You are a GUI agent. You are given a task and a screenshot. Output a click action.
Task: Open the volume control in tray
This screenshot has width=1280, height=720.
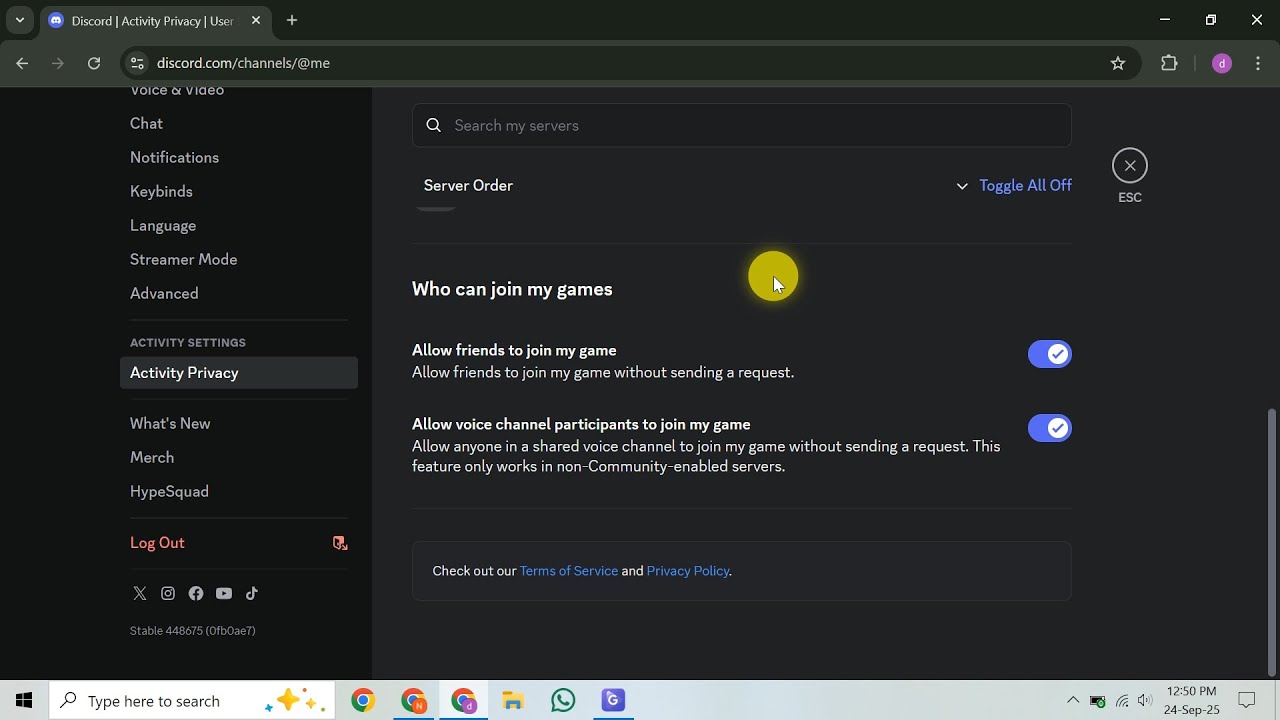pos(1145,701)
